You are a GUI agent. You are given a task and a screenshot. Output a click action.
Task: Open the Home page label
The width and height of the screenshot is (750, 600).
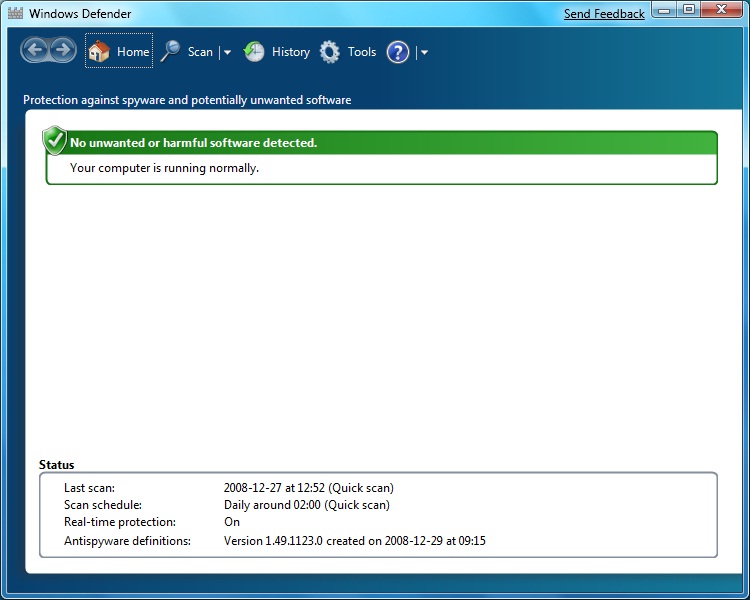[x=133, y=52]
